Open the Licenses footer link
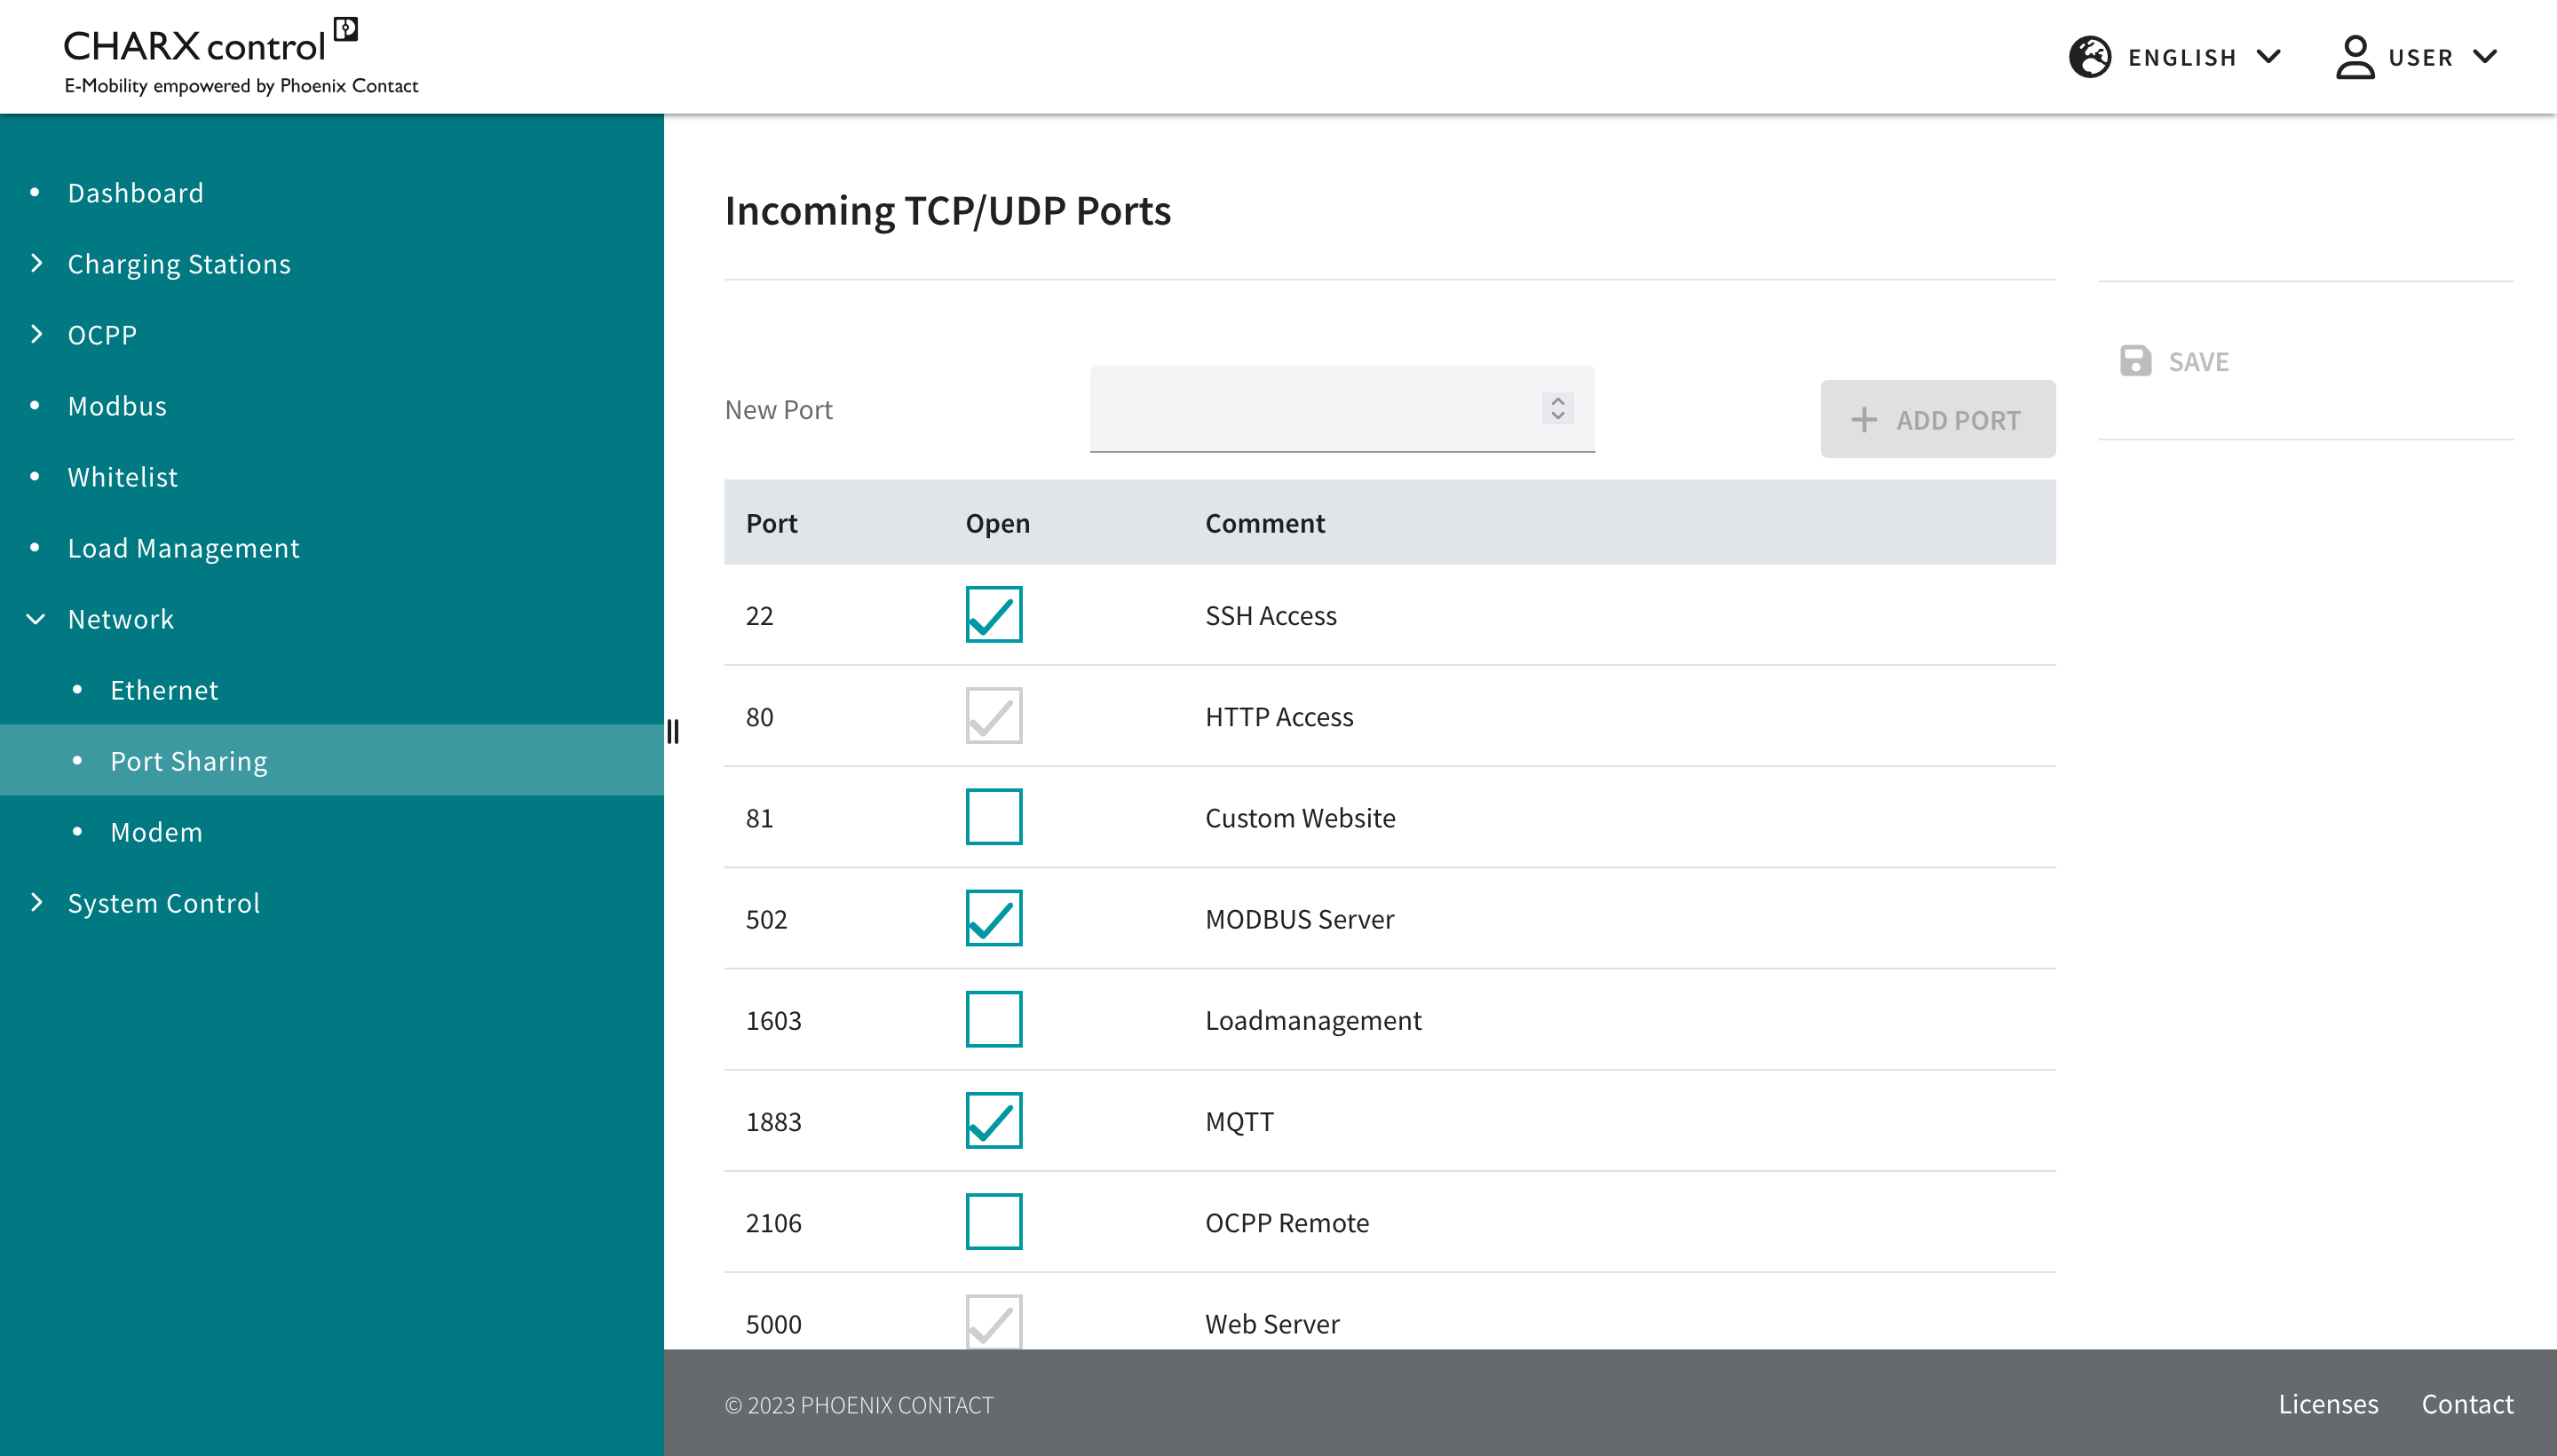The width and height of the screenshot is (2557, 1456). coord(2327,1404)
